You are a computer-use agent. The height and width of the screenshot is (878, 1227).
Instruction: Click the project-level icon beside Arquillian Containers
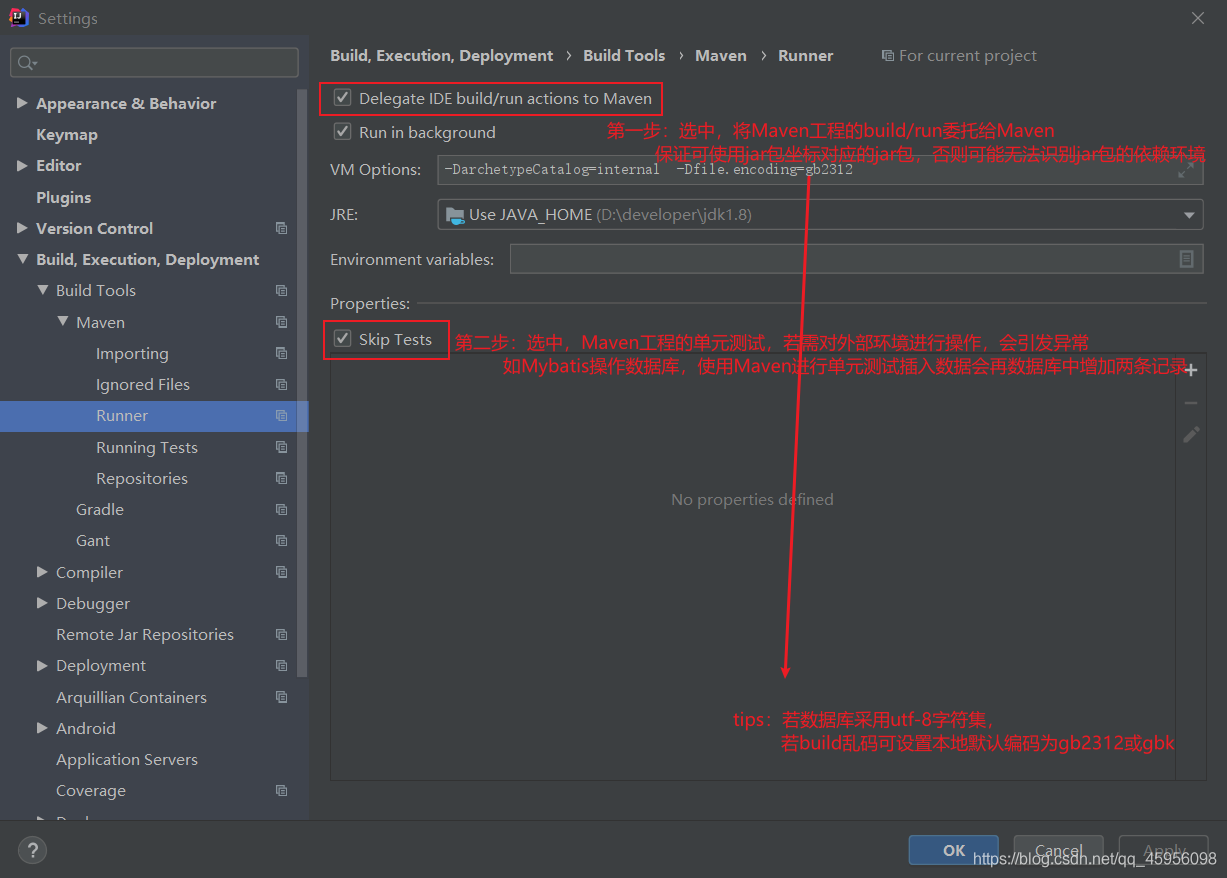[x=281, y=697]
